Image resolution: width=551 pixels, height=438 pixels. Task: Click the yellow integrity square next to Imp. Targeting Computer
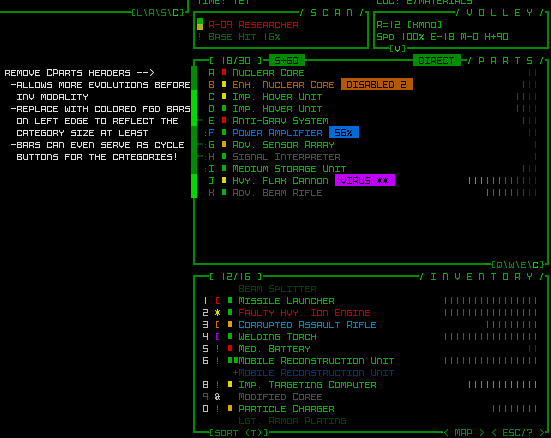coord(230,385)
